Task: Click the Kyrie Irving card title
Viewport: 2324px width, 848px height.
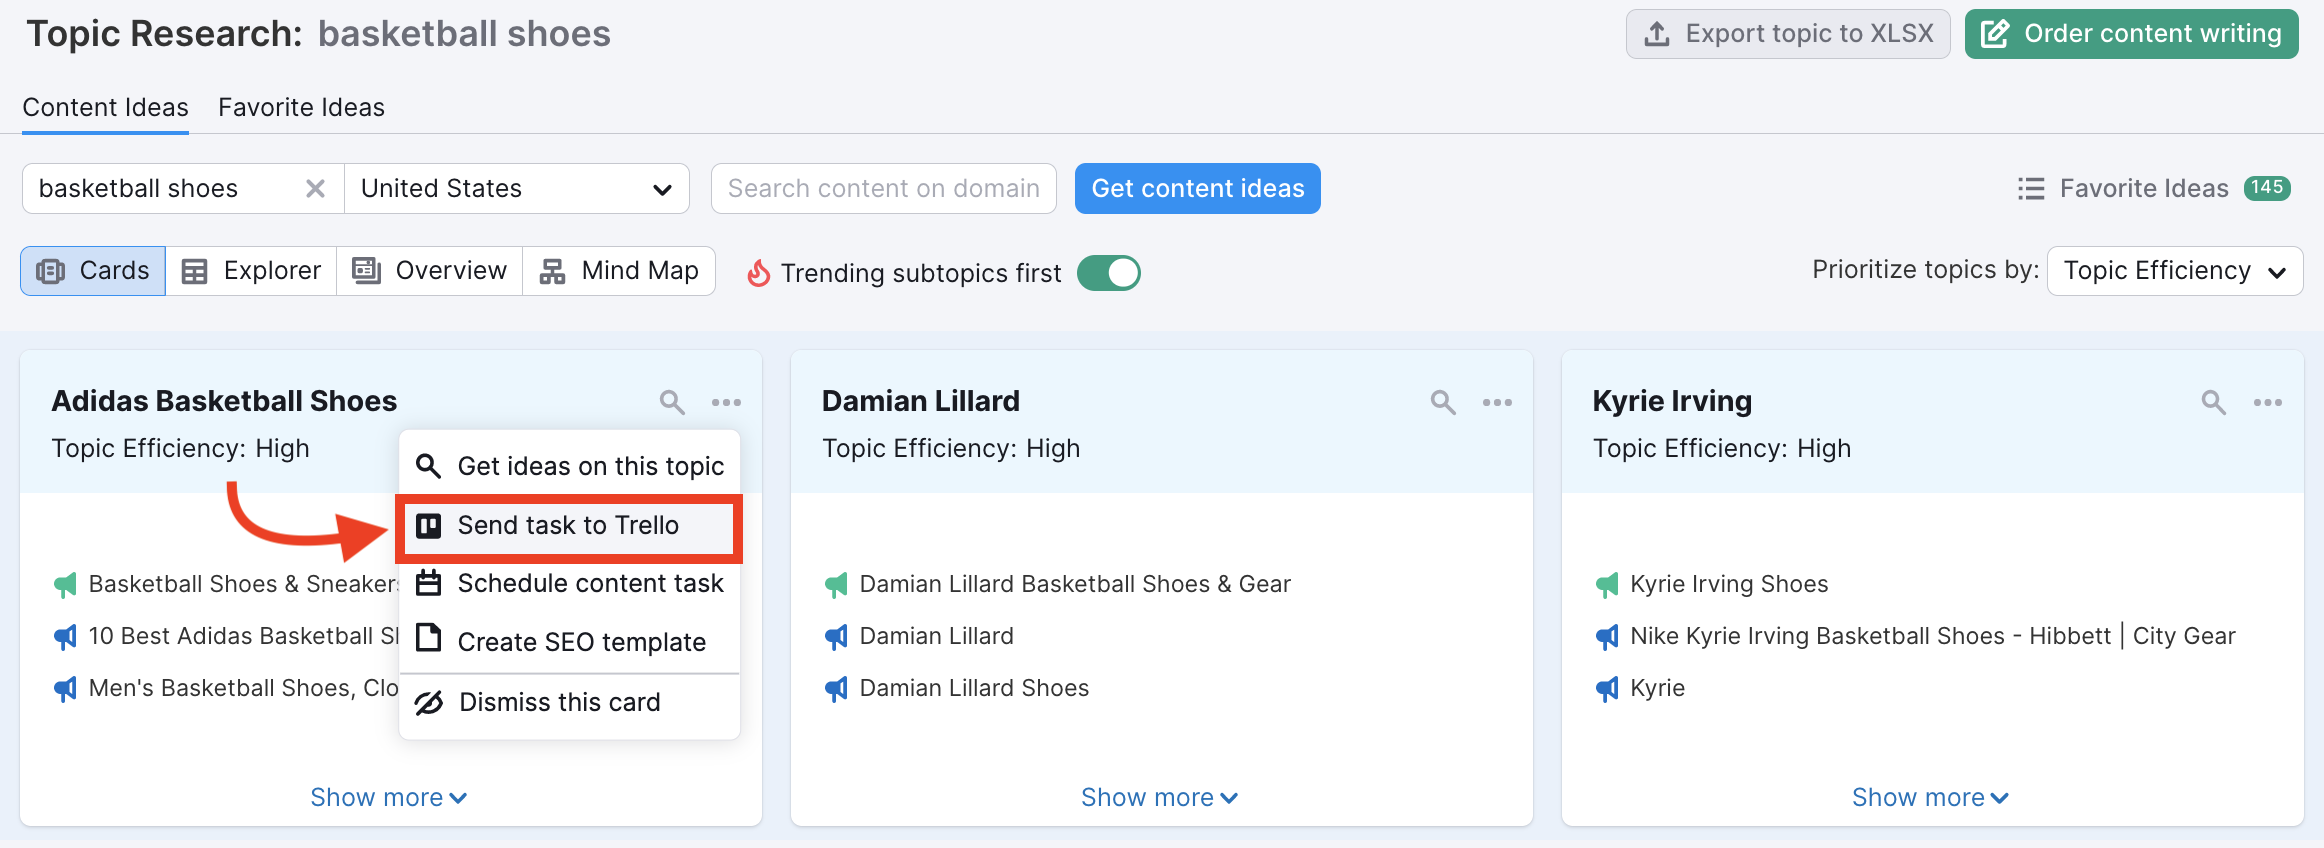Action: coord(1672,401)
